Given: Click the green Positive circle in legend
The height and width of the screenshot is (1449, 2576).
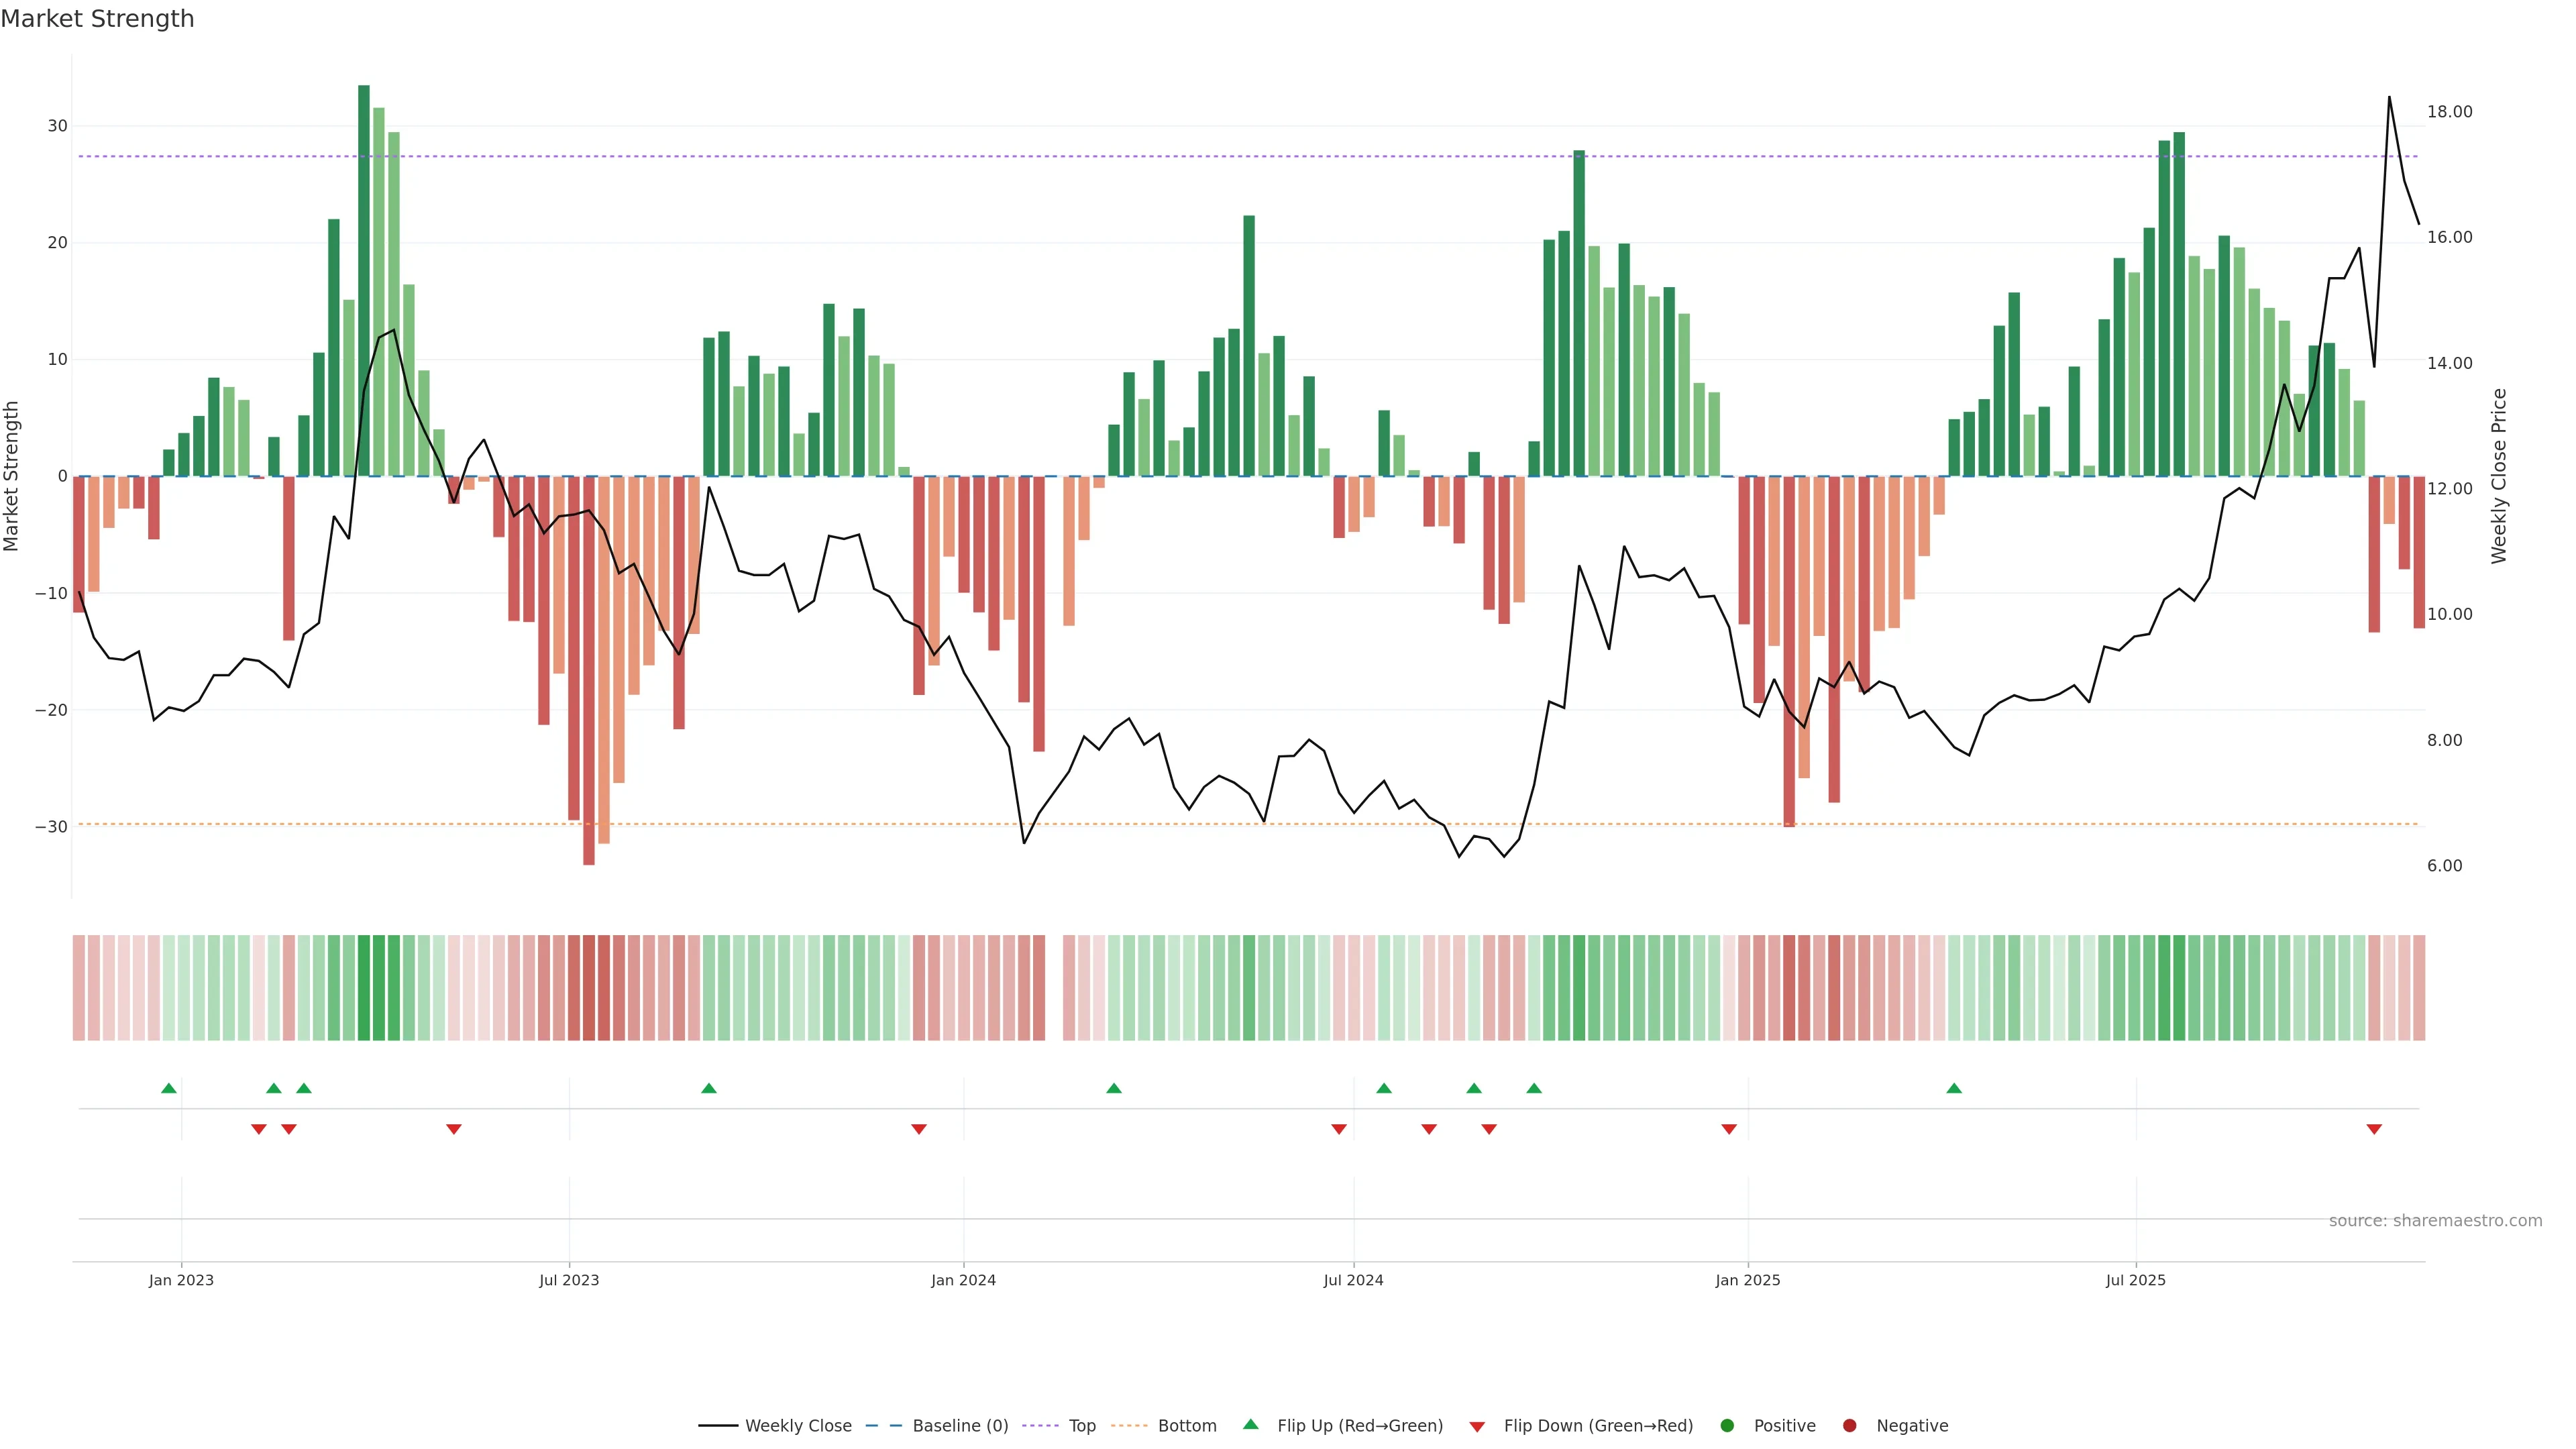Looking at the screenshot, I should pos(1727,1426).
